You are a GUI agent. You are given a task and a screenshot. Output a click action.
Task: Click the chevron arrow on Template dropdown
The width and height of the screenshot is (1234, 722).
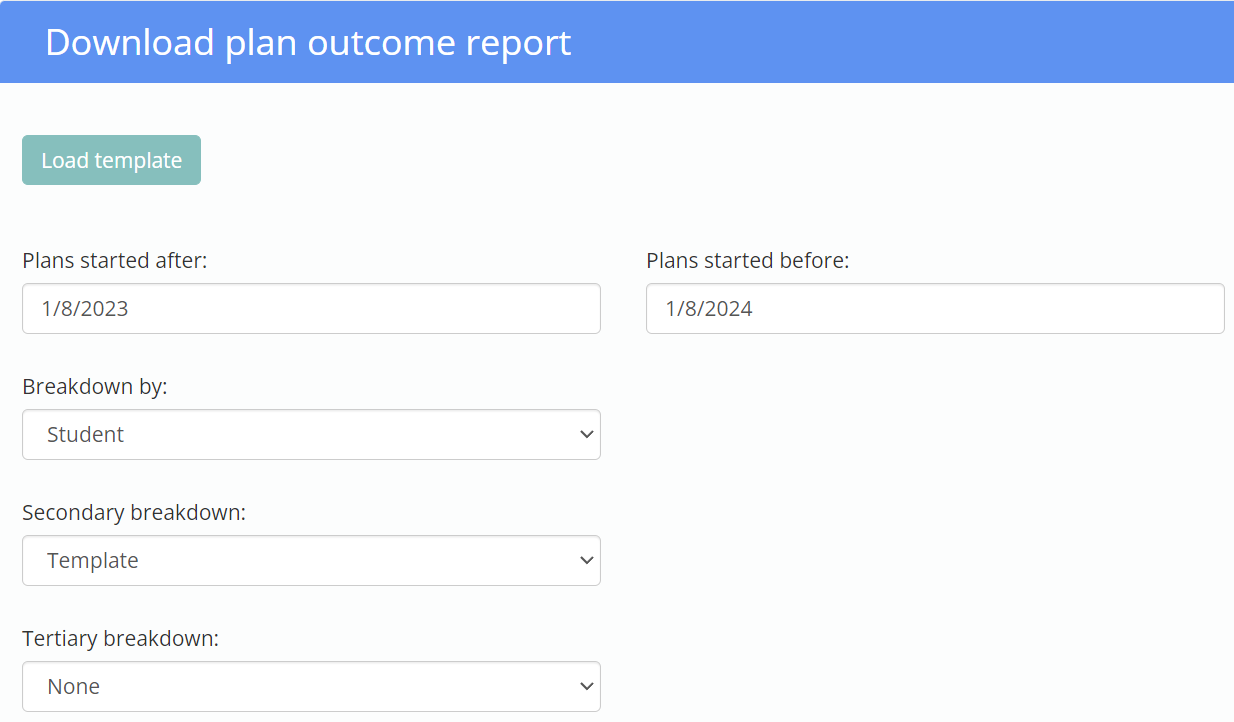pos(586,560)
